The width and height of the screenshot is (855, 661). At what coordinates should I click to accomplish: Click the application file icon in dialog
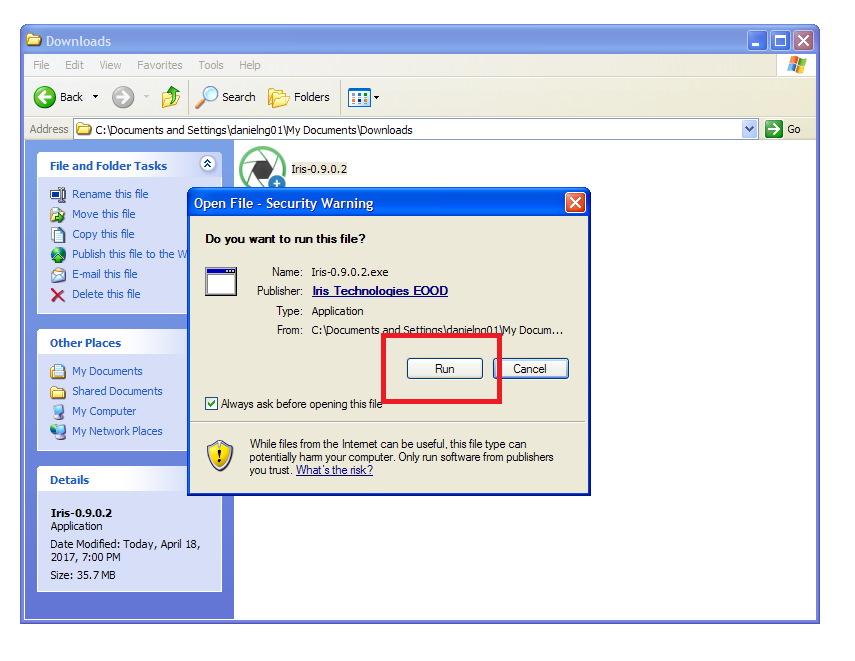[x=221, y=281]
